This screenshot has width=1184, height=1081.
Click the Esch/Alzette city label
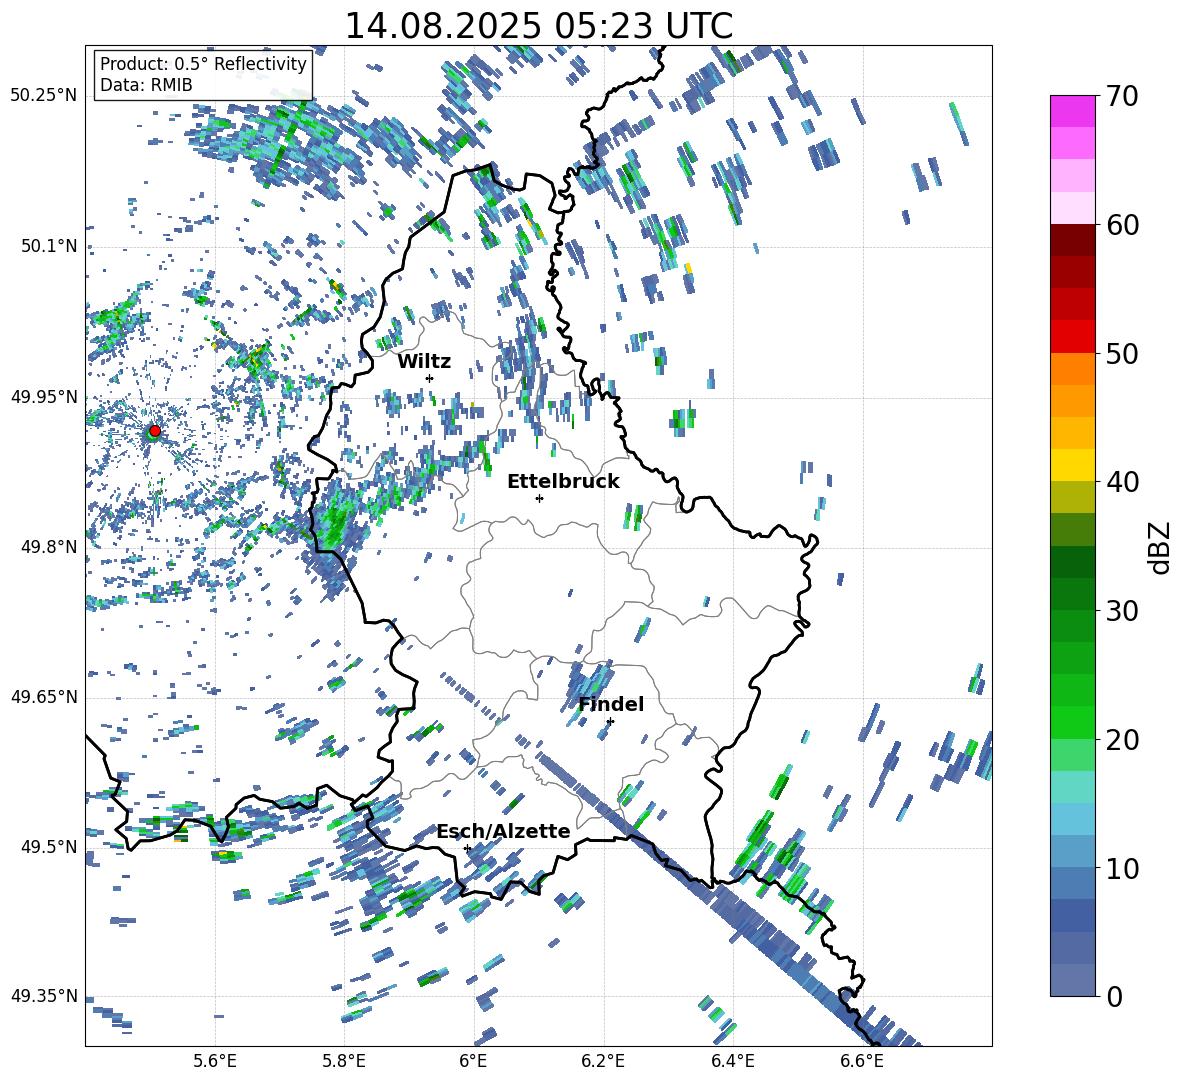click(504, 832)
